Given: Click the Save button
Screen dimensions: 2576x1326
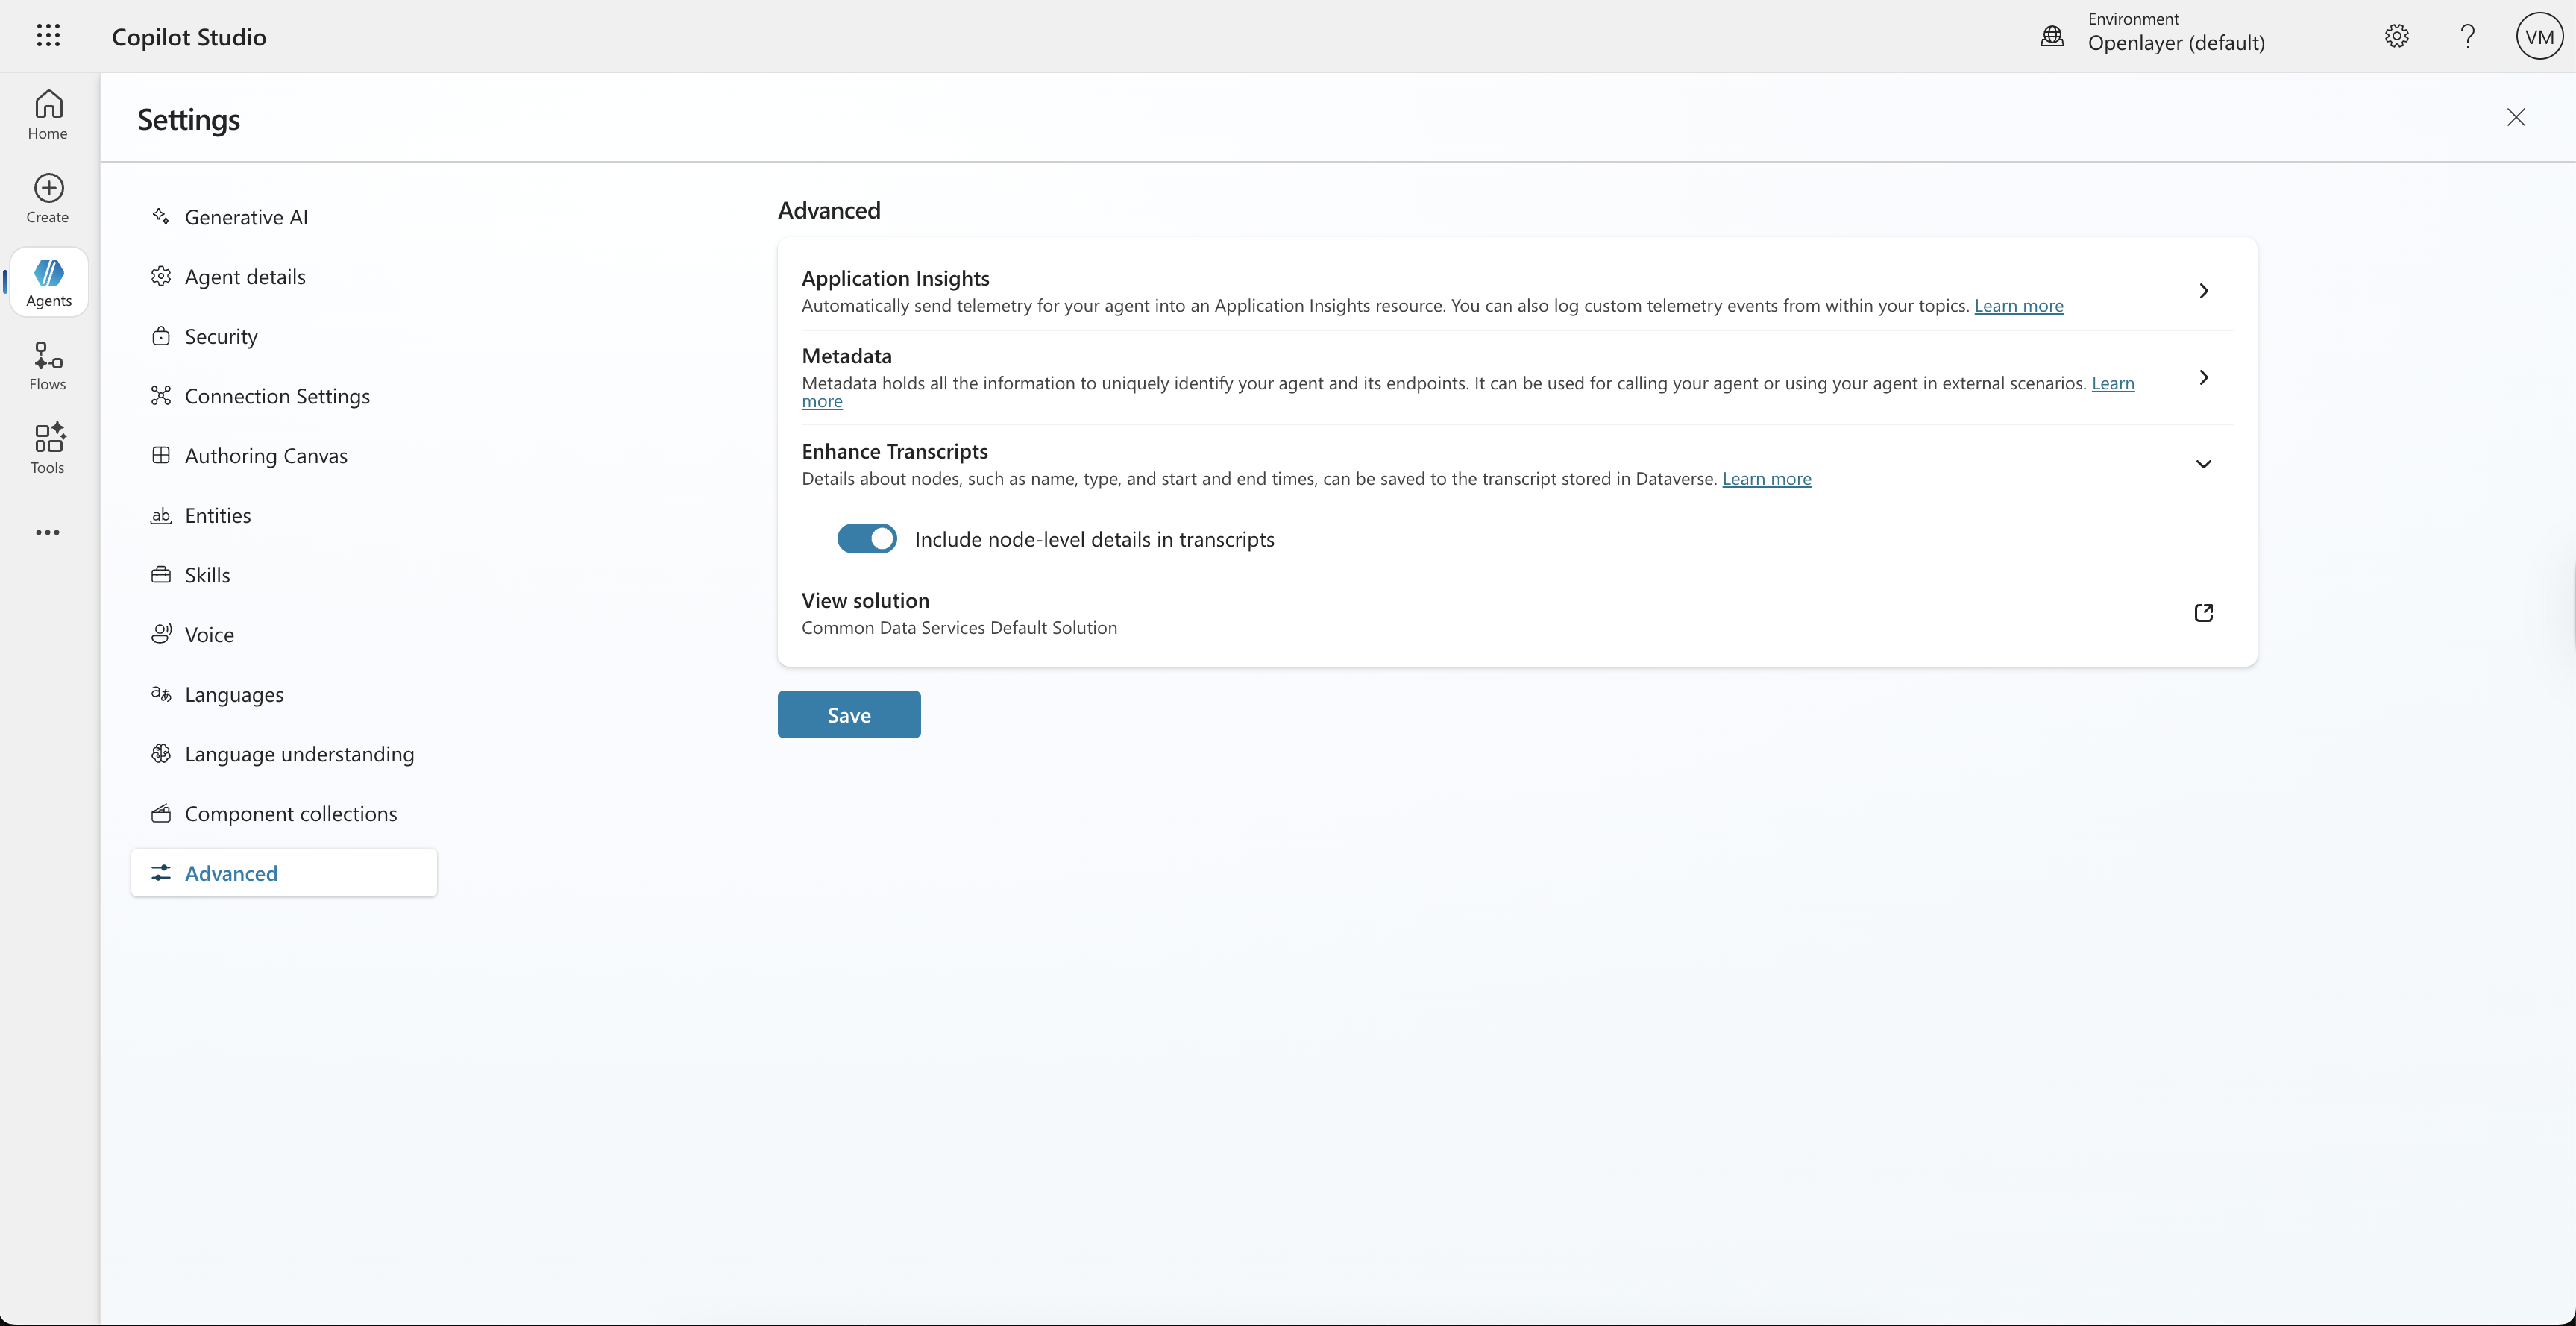Looking at the screenshot, I should click(x=848, y=714).
